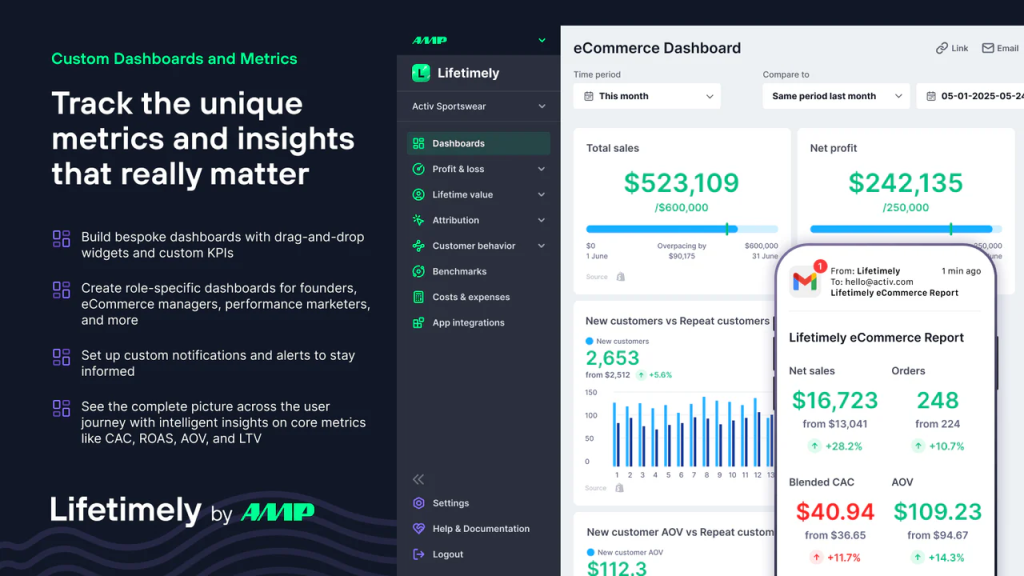
Task: Click the Lifetimely logo icon above the sidebar
Action: pyautogui.click(x=421, y=72)
